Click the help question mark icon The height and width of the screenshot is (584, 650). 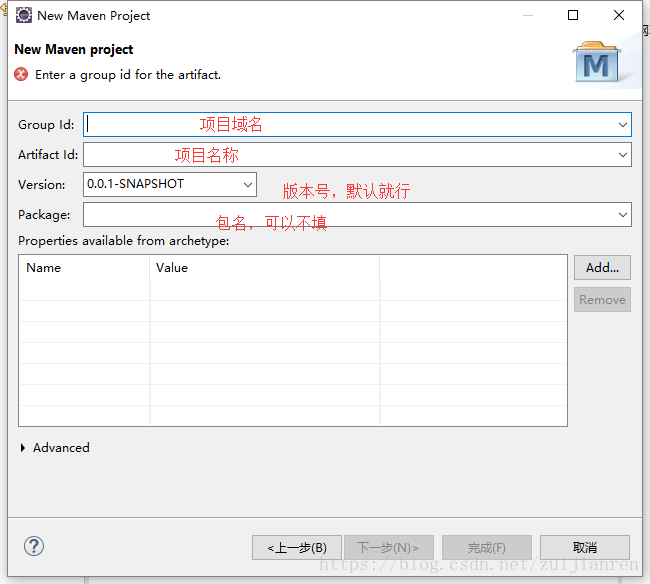pyautogui.click(x=34, y=546)
